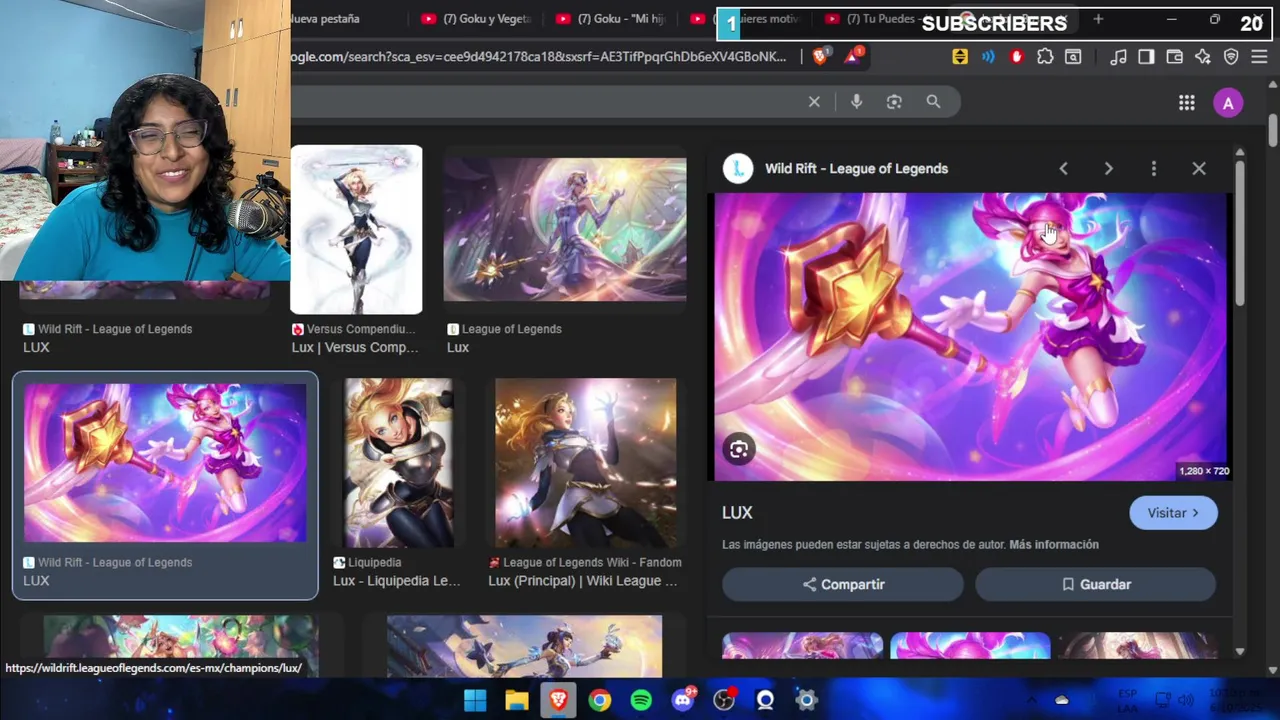This screenshot has width=1280, height=720.
Task: Open Settings gear from taskbar
Action: (x=806, y=700)
